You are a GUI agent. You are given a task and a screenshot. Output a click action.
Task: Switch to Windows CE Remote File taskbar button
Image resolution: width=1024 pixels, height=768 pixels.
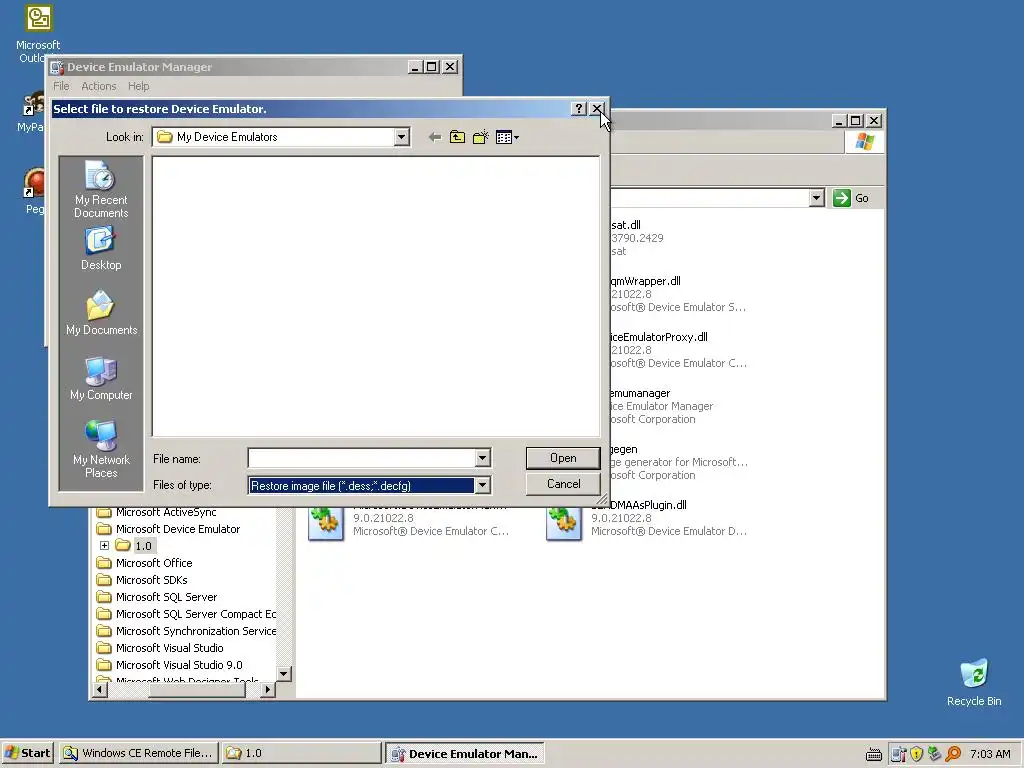(x=138, y=753)
